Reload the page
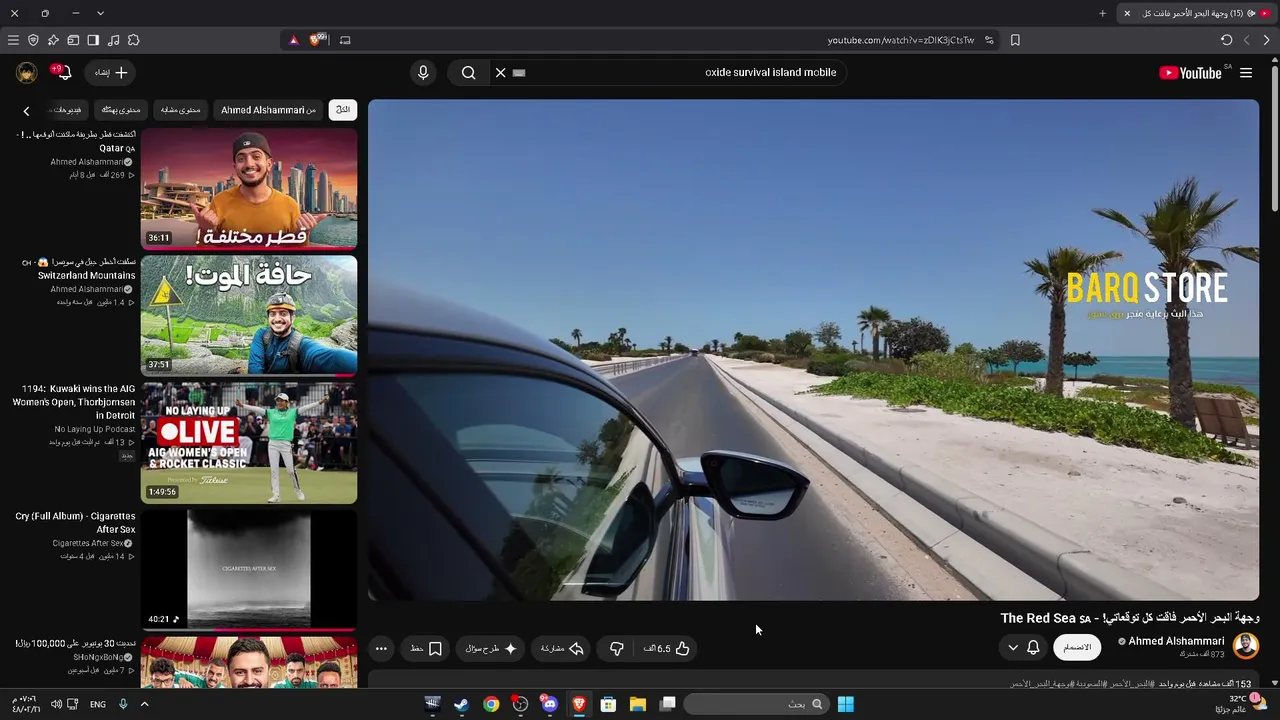 (1227, 40)
